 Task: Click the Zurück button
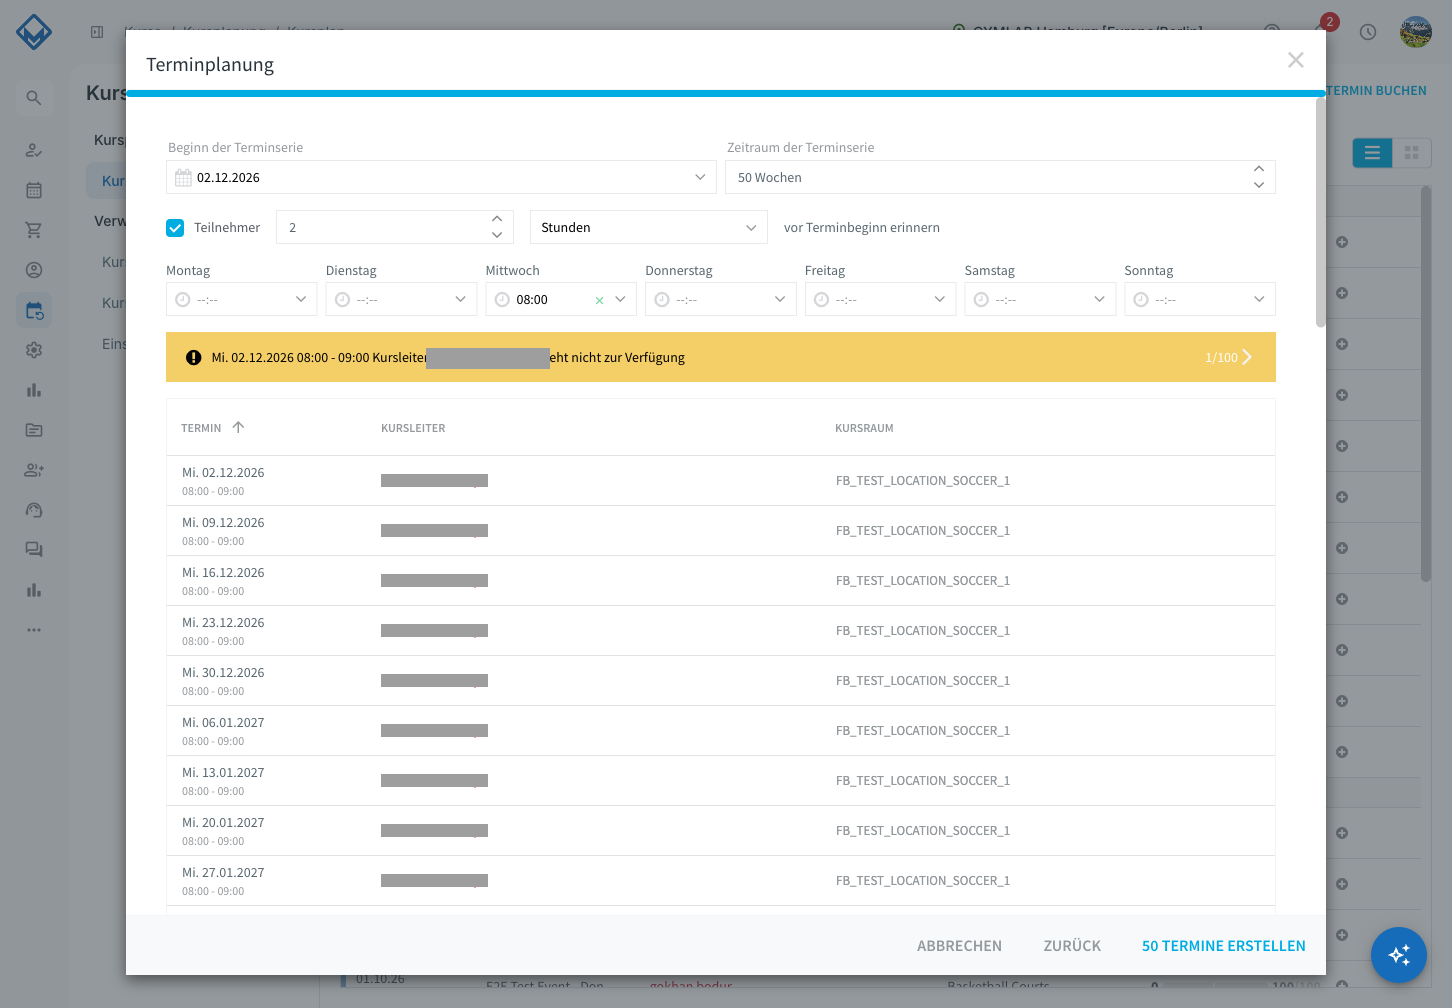point(1072,946)
